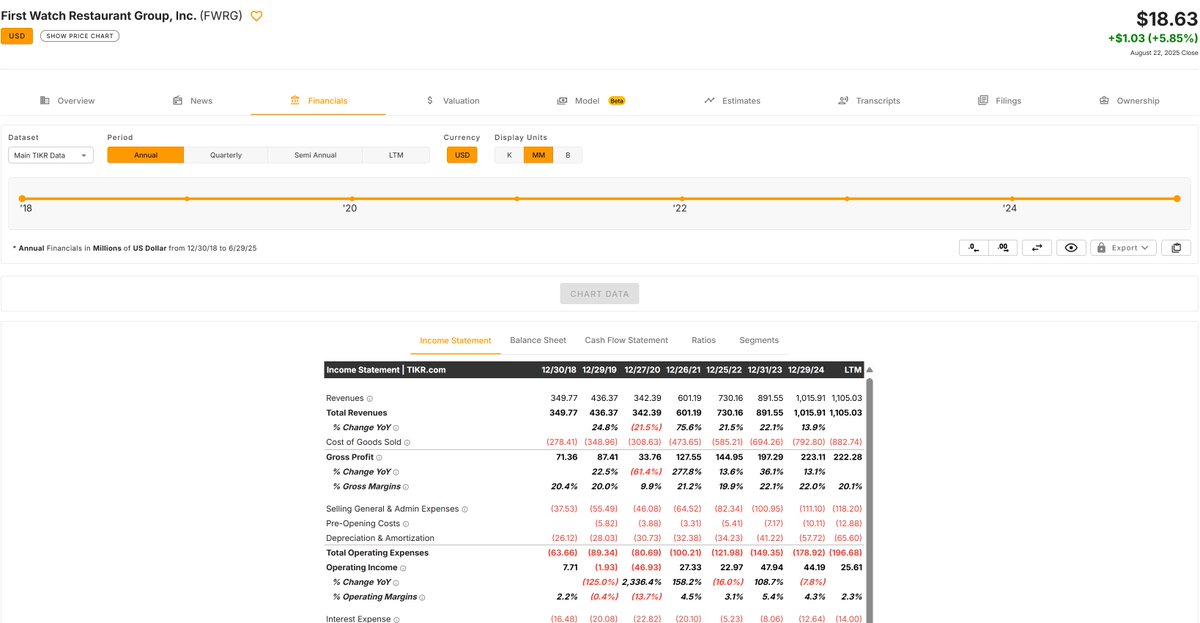Image resolution: width=1200 pixels, height=623 pixels.
Task: Click the $18.63 stock price
Action: [x=1167, y=18]
